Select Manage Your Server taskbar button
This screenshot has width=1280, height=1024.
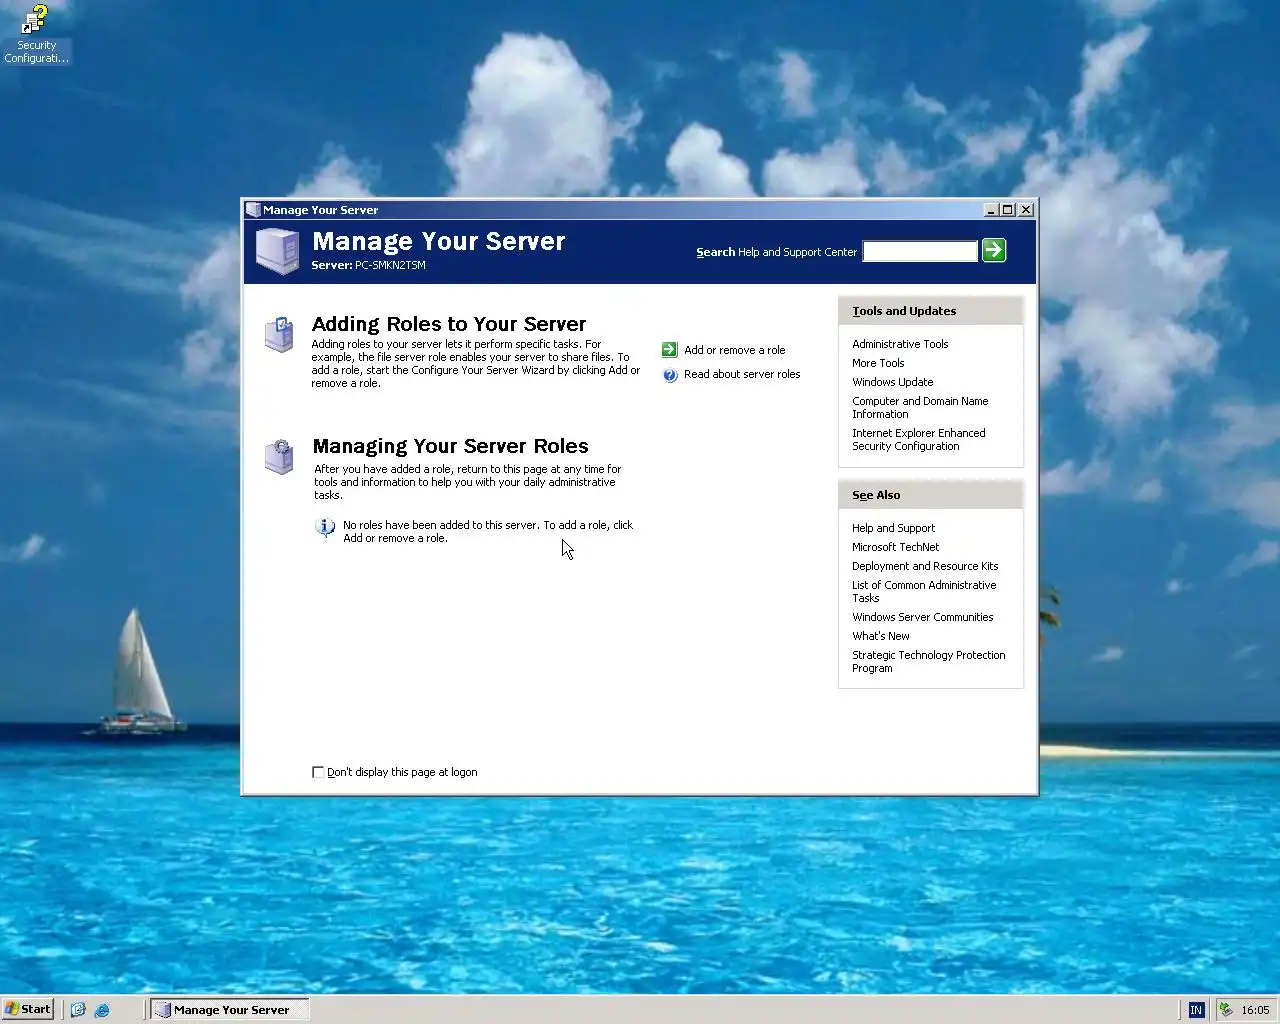[x=230, y=1010]
